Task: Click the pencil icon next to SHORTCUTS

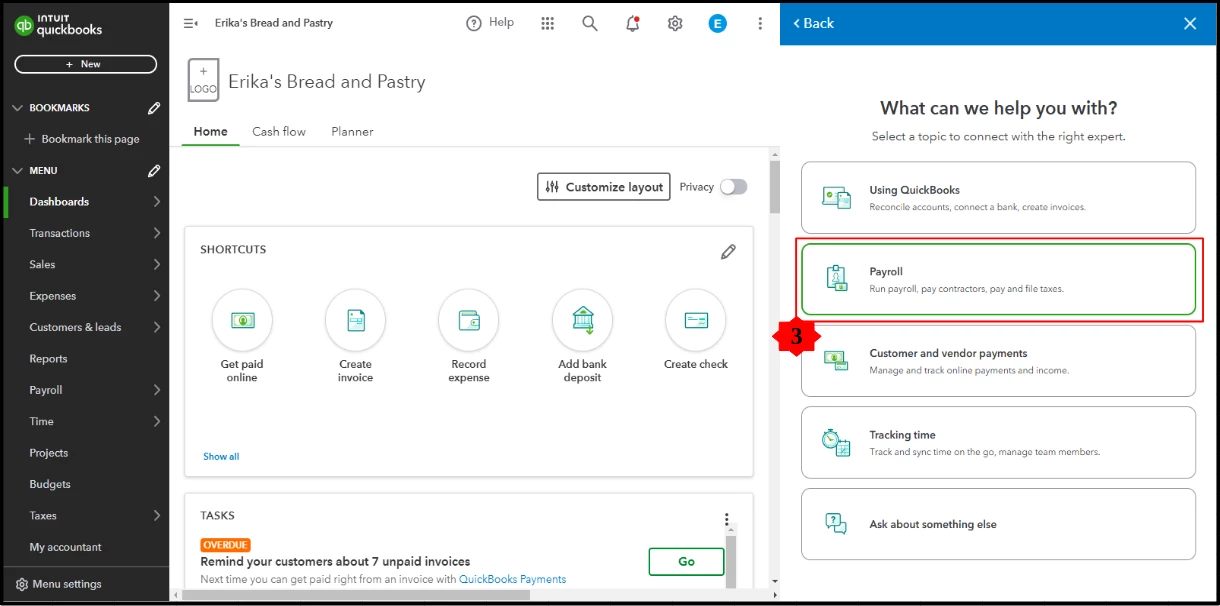Action: (x=728, y=251)
